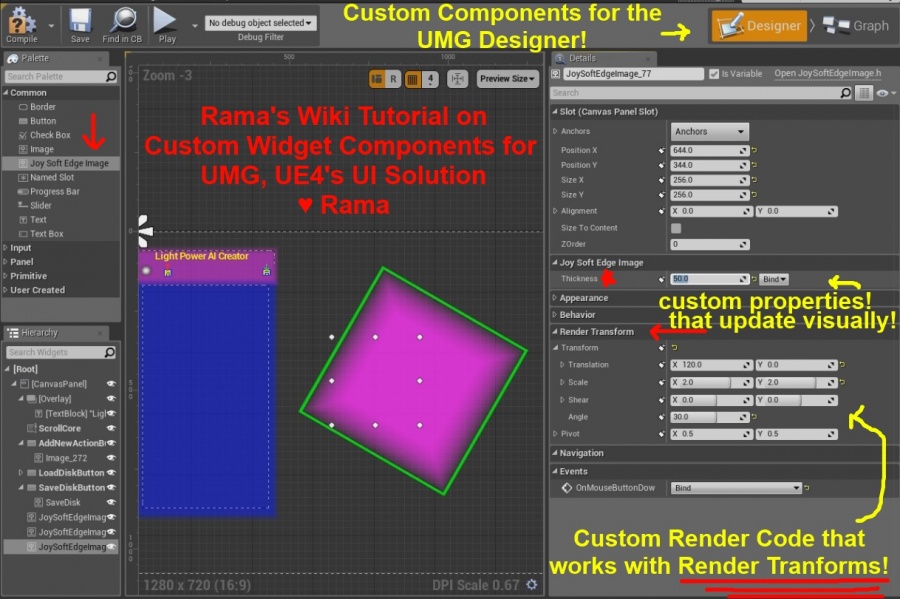The height and width of the screenshot is (599, 900).
Task: Pick Image widget in palette
Action: [41, 149]
